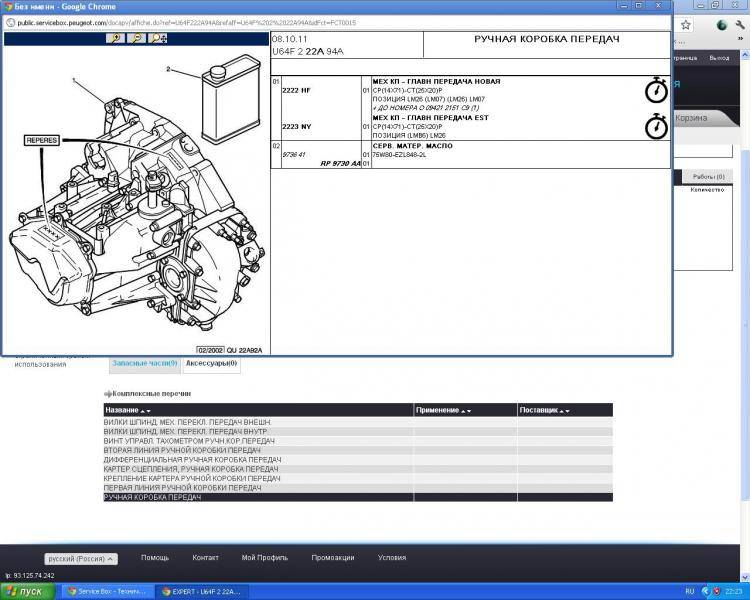Sort list by Применение column arrows
Image resolution: width=750 pixels, height=600 pixels.
465,411
